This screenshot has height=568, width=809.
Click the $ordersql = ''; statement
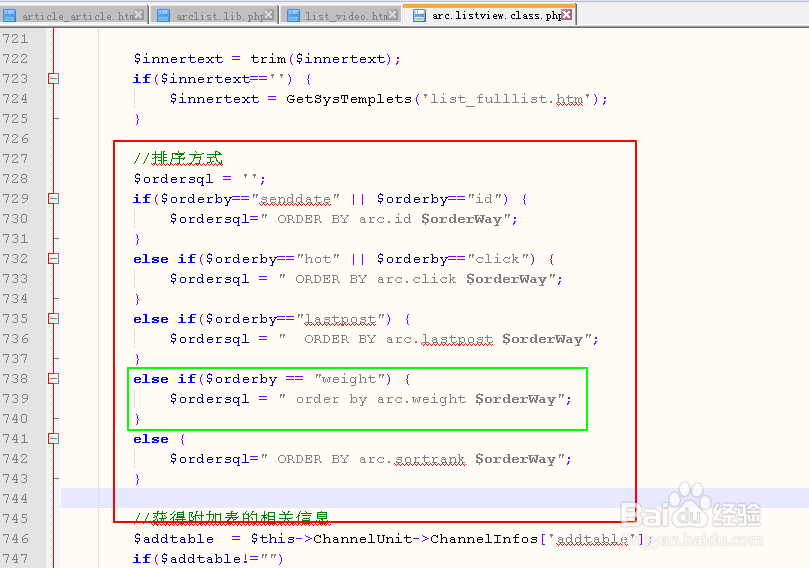click(x=200, y=179)
